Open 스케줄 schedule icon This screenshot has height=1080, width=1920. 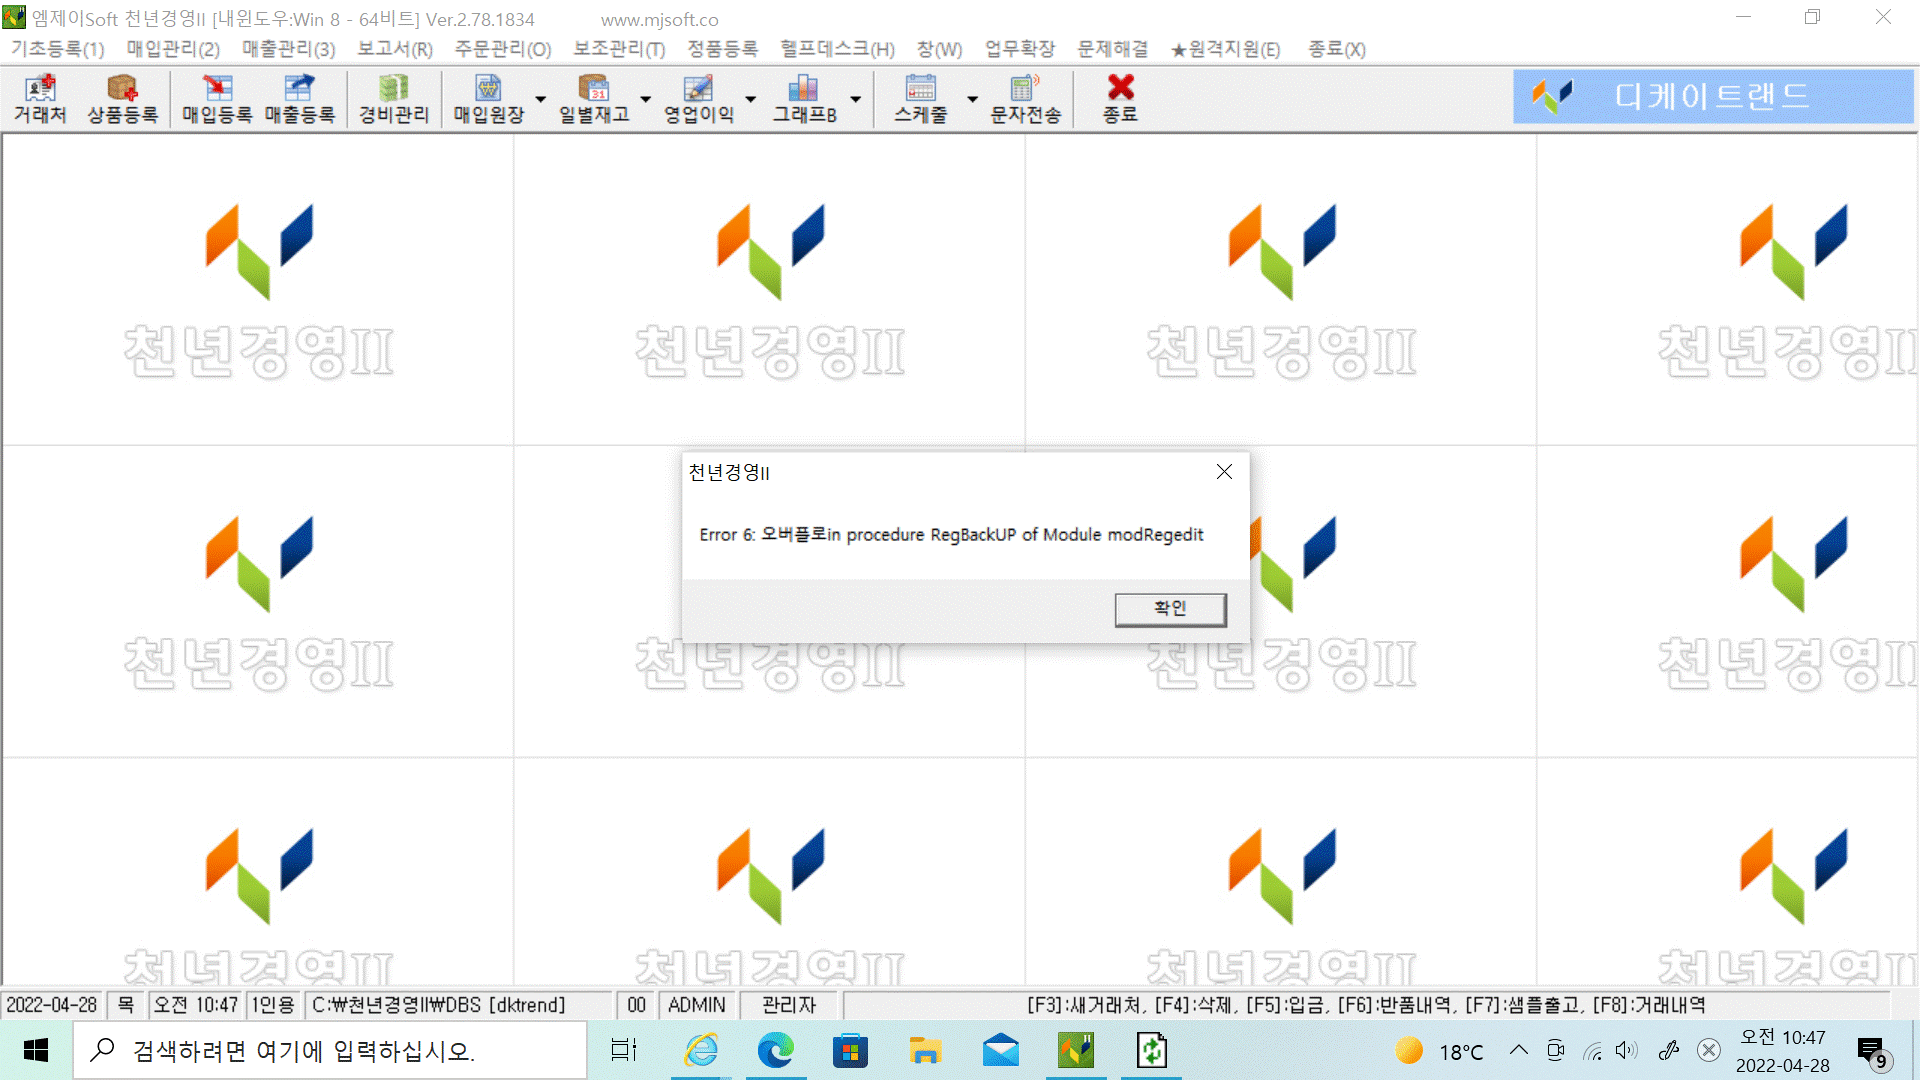[920, 99]
